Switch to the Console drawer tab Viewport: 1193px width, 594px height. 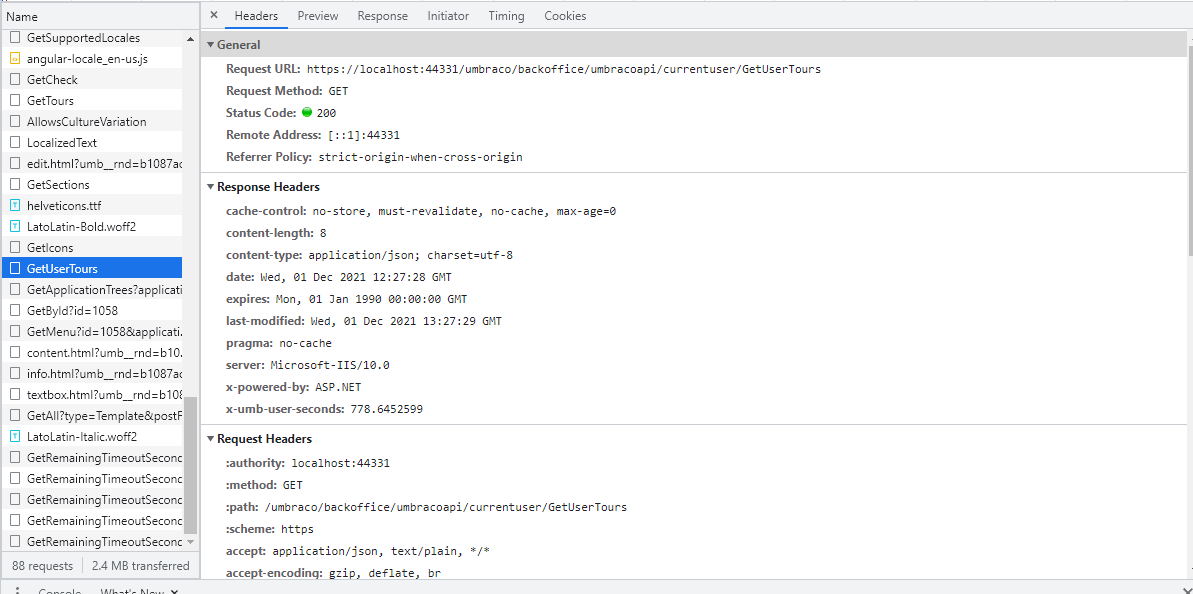(59, 590)
